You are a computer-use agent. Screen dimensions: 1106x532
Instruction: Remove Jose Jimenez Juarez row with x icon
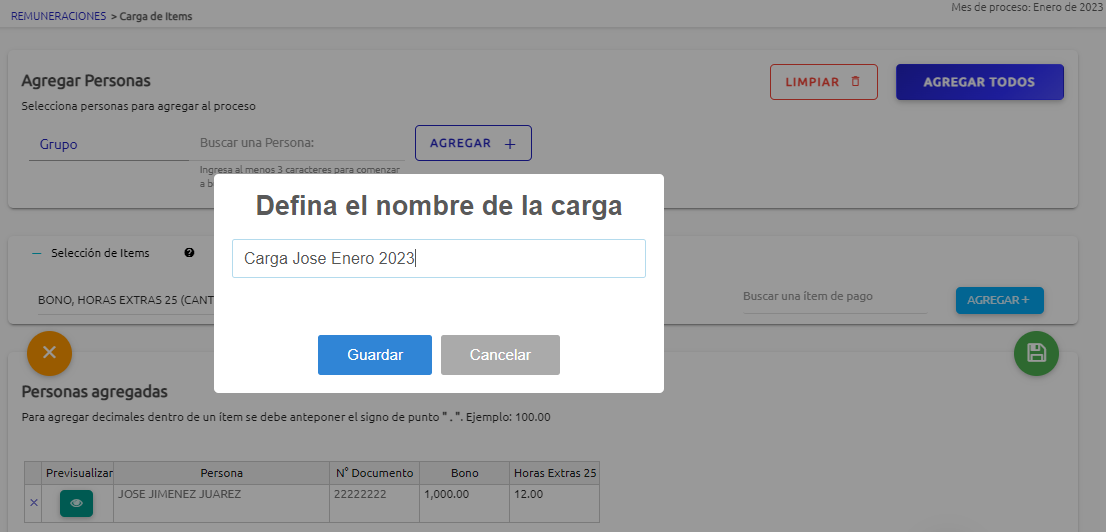coord(34,503)
